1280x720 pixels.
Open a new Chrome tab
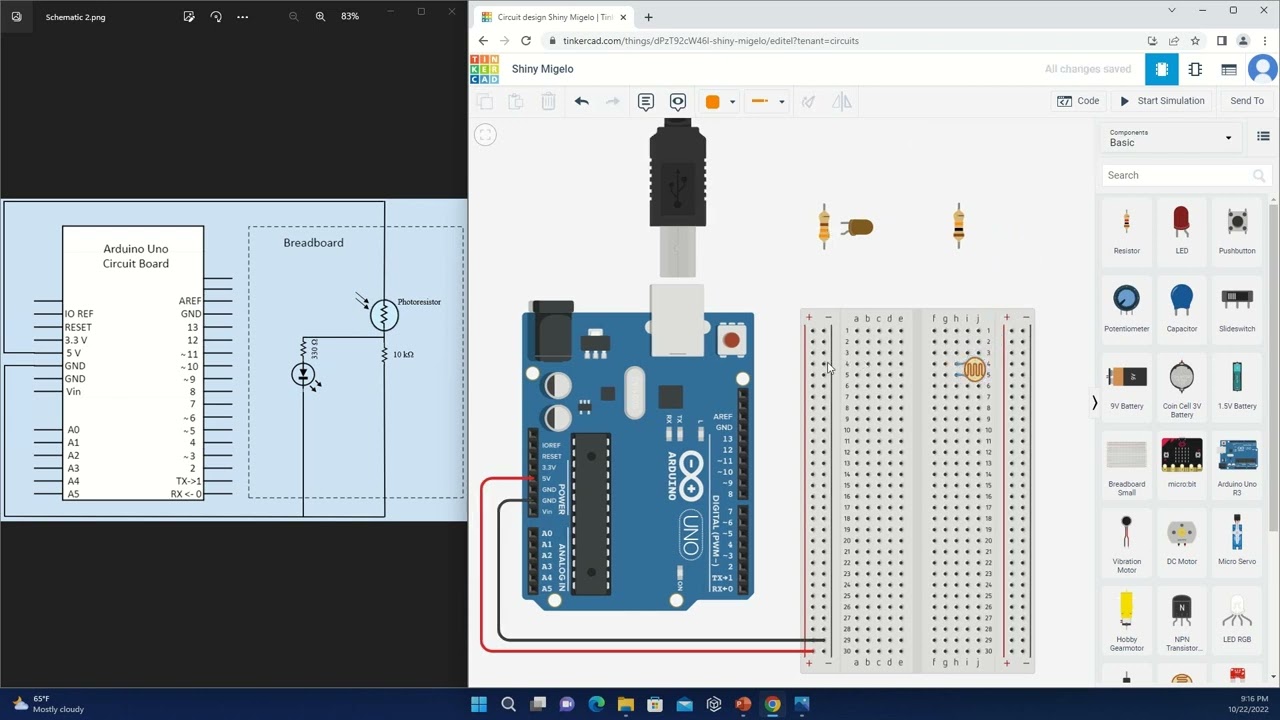click(x=648, y=17)
